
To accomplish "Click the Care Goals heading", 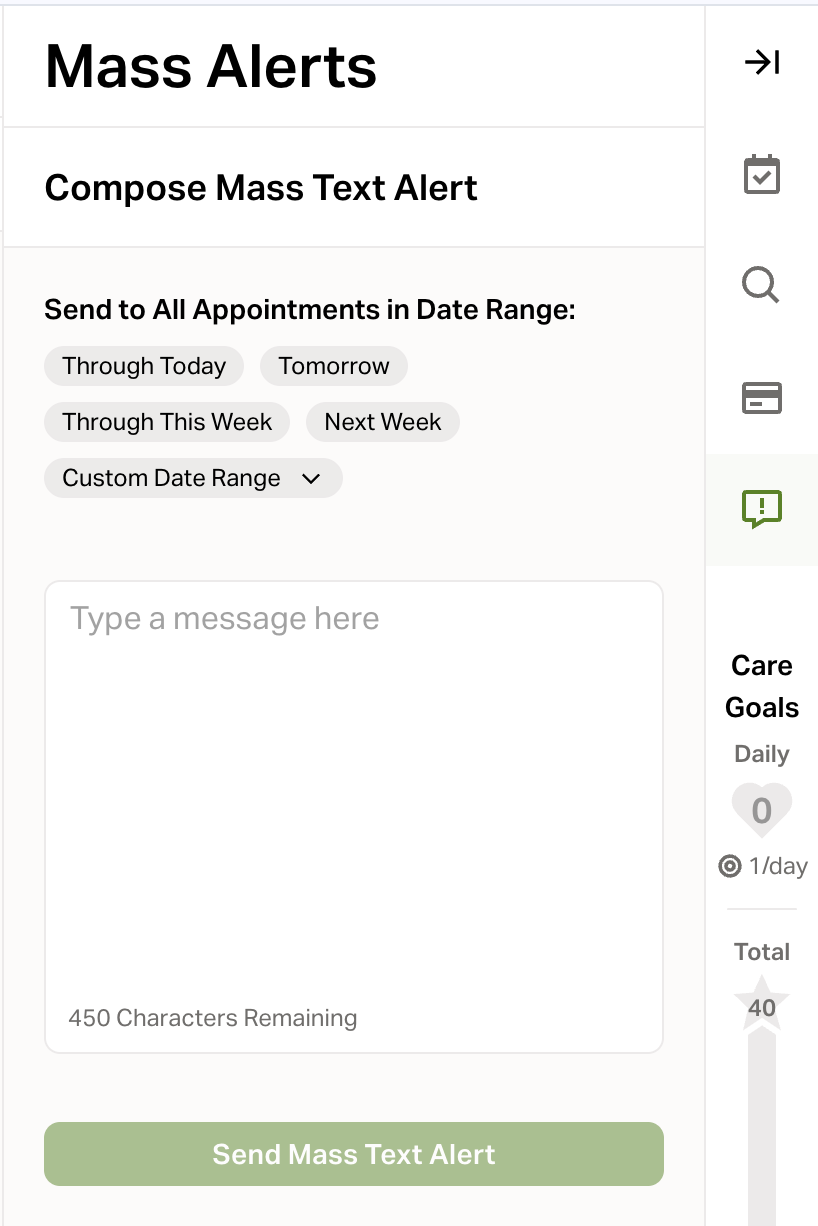I will click(x=762, y=687).
